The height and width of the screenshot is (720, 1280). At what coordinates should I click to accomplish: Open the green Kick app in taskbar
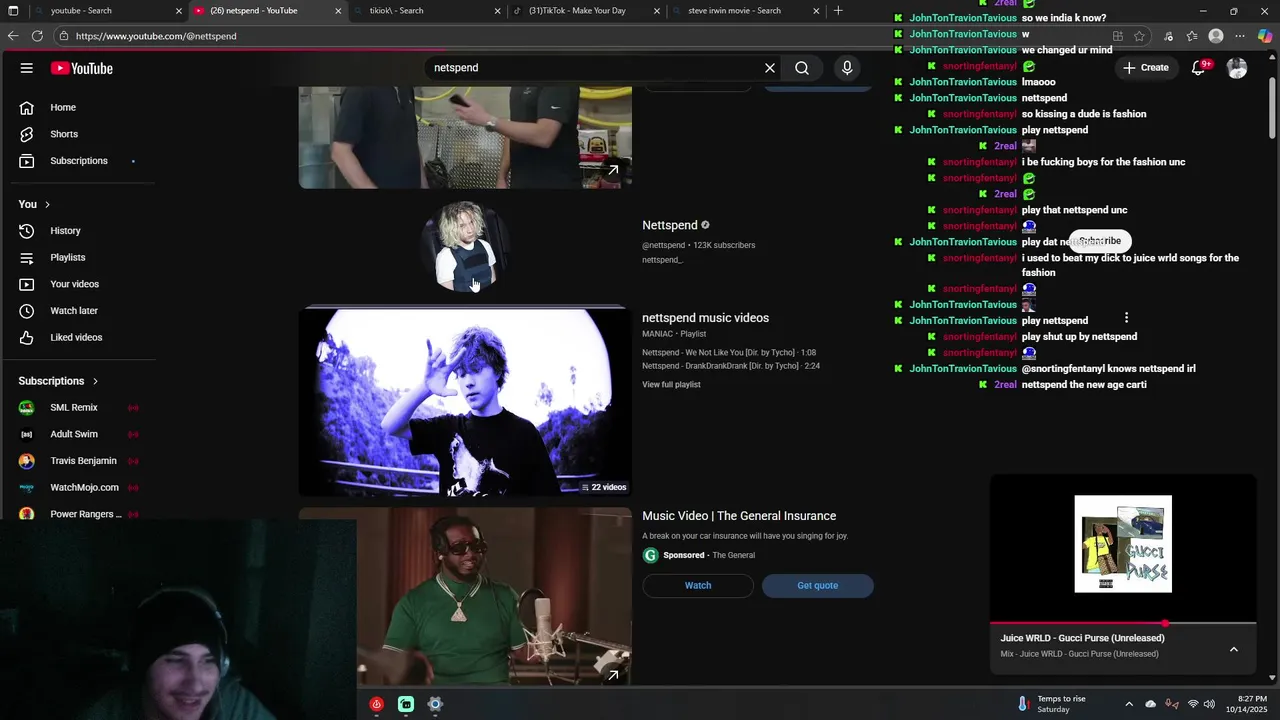(x=406, y=704)
